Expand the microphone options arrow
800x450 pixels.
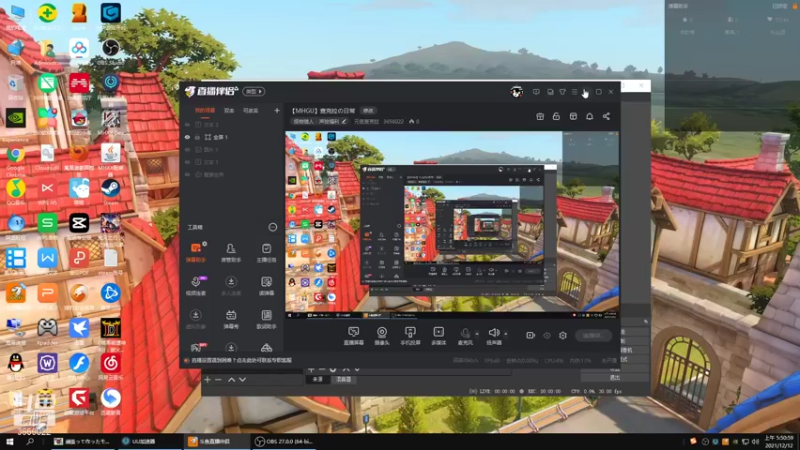[x=477, y=334]
